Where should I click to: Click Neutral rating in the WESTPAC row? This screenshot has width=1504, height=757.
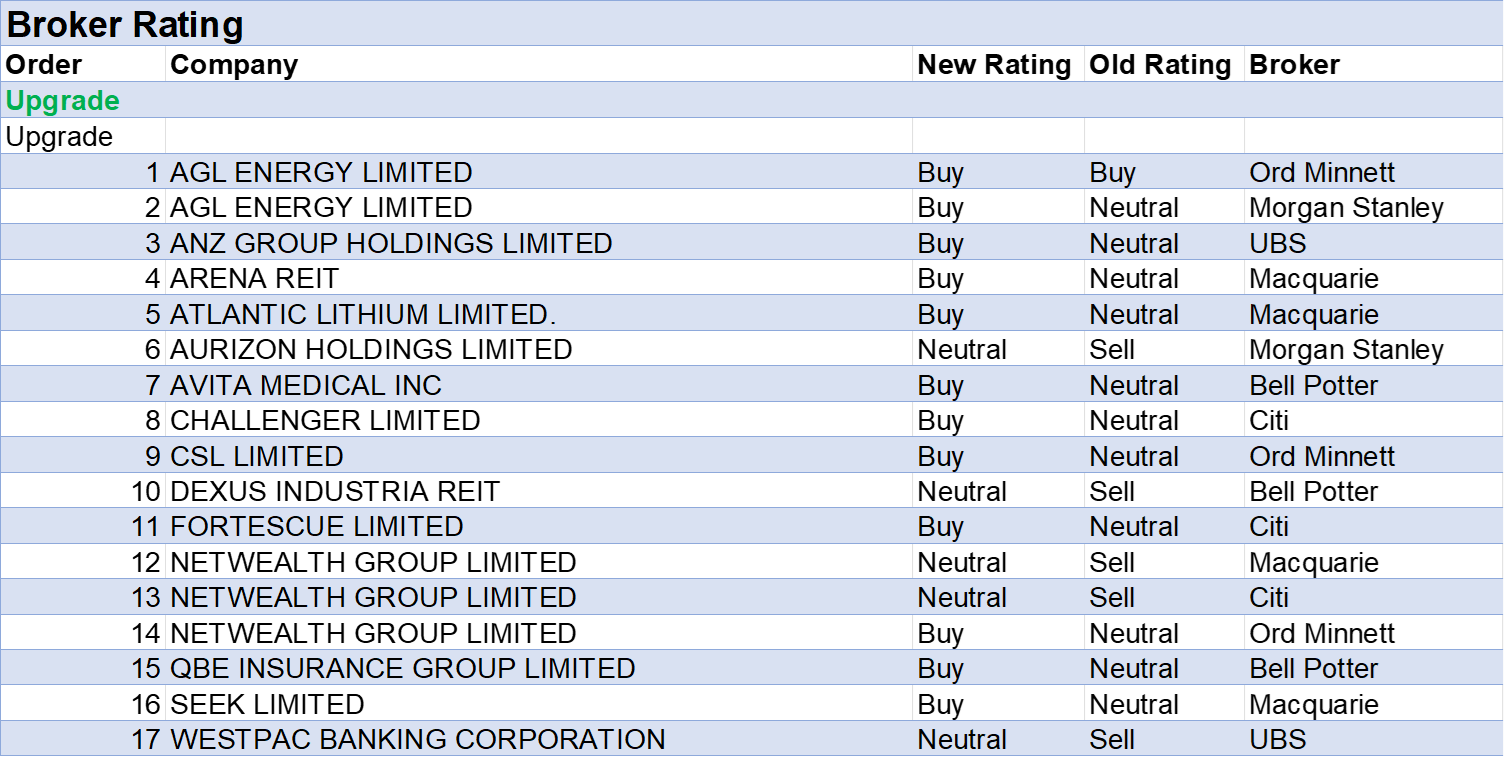962,740
